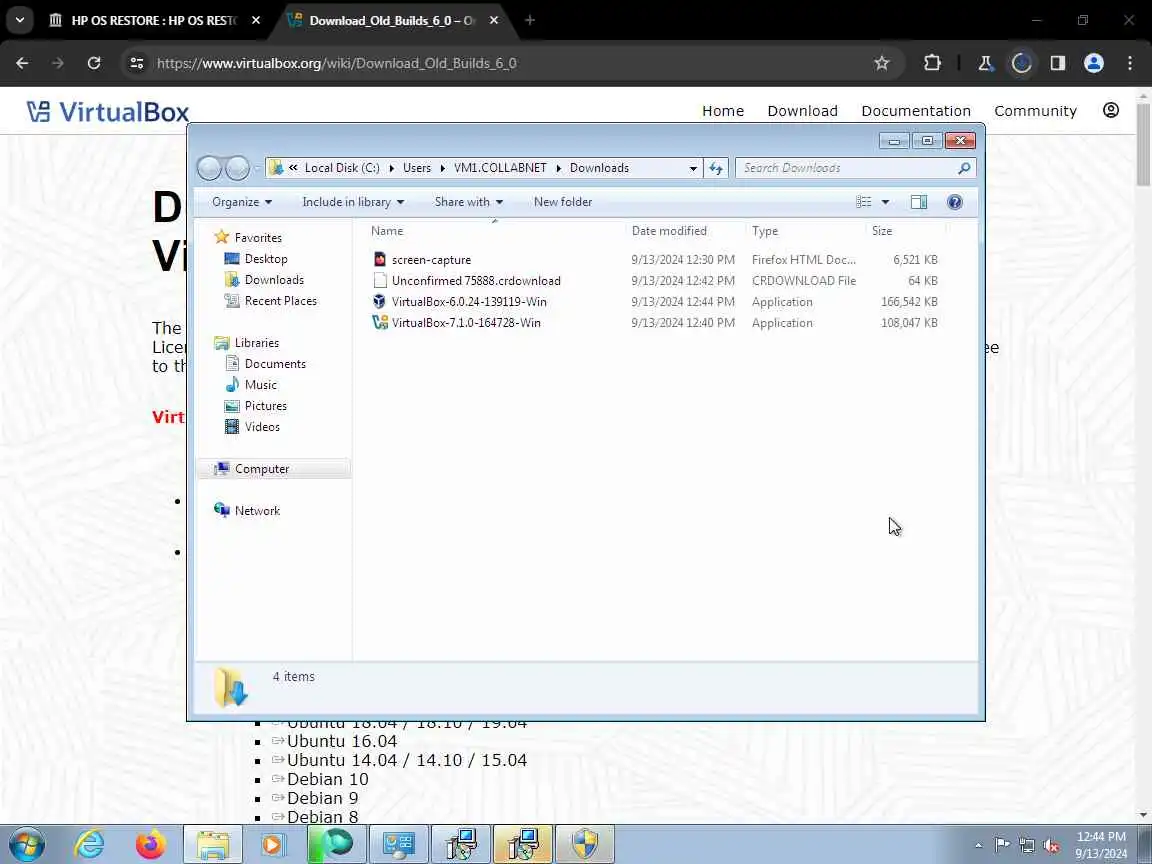Create a New folder
This screenshot has height=864, width=1152.
[x=563, y=202]
